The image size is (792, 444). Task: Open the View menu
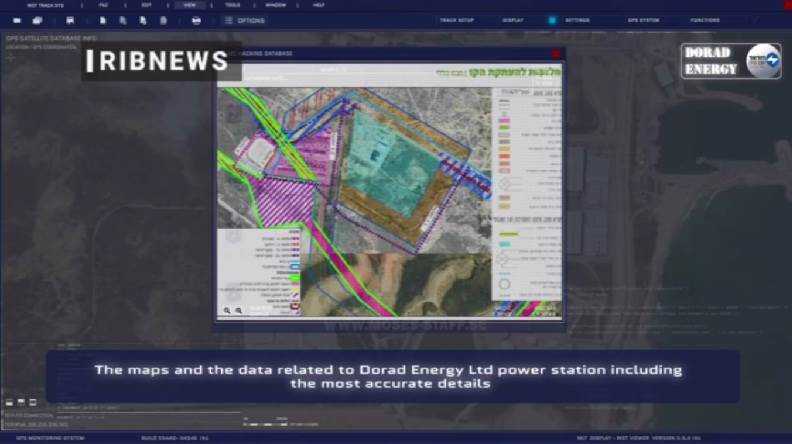point(189,5)
